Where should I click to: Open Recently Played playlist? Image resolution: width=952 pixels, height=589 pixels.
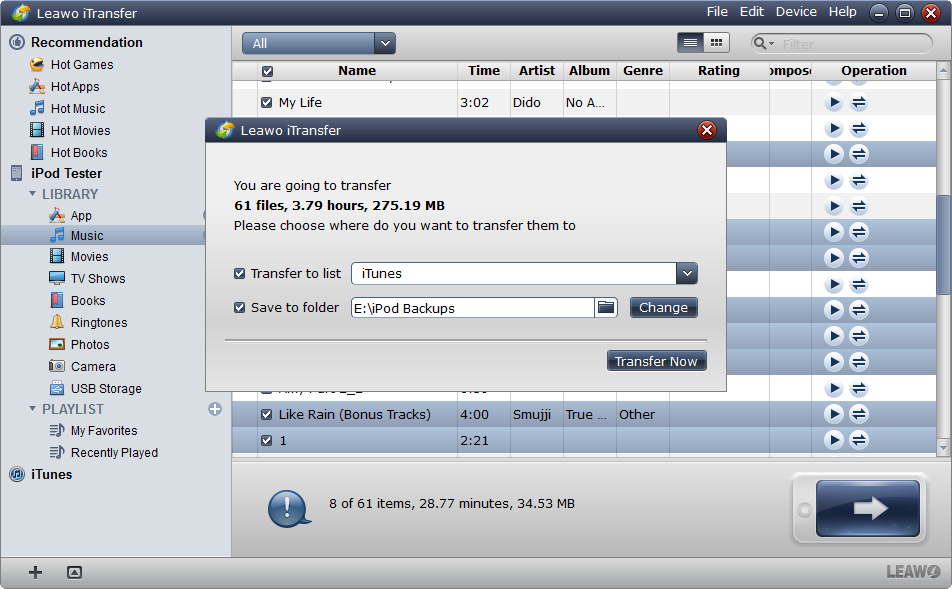pyautogui.click(x=104, y=452)
